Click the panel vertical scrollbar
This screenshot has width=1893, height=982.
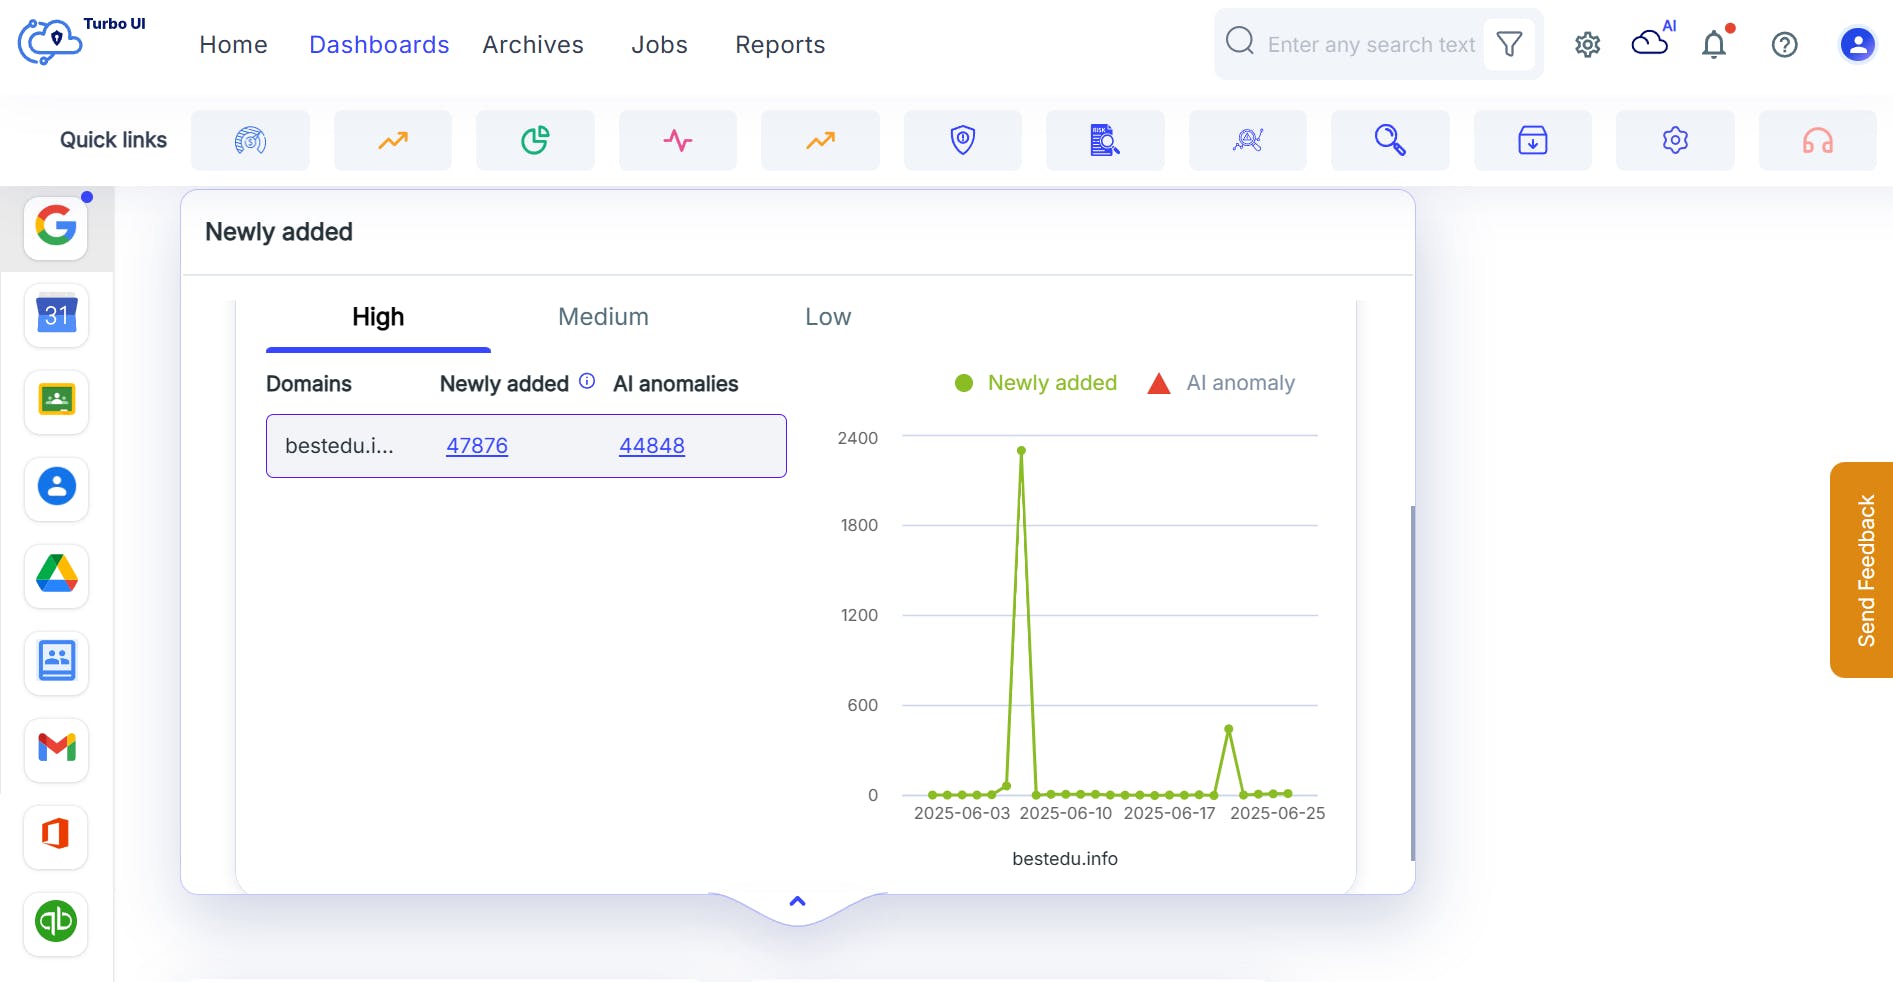pyautogui.click(x=1412, y=683)
